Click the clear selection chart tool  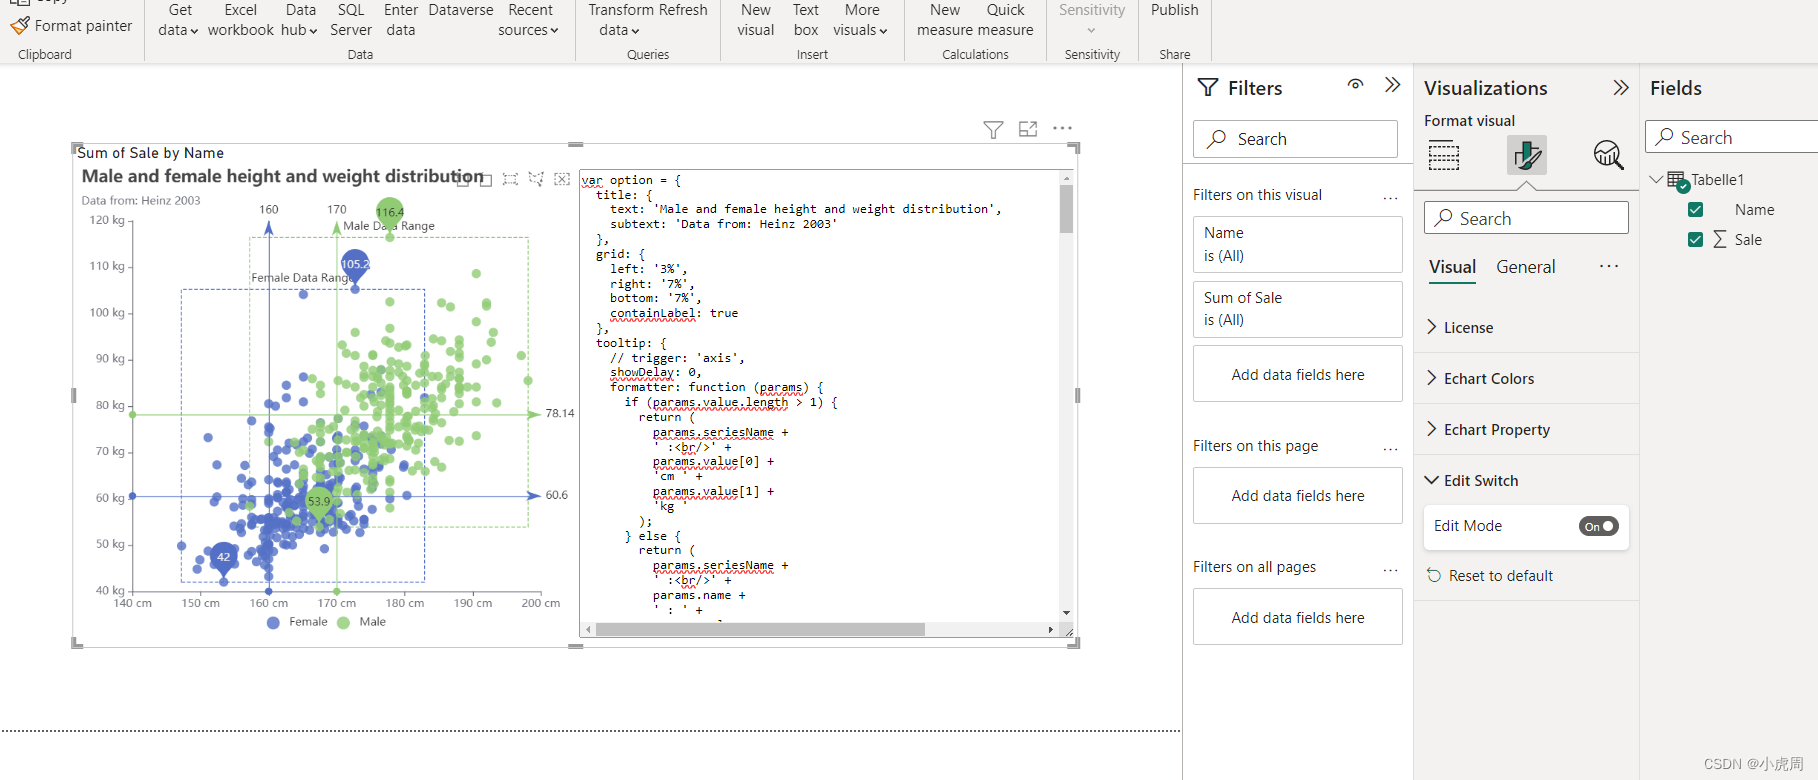tap(562, 179)
